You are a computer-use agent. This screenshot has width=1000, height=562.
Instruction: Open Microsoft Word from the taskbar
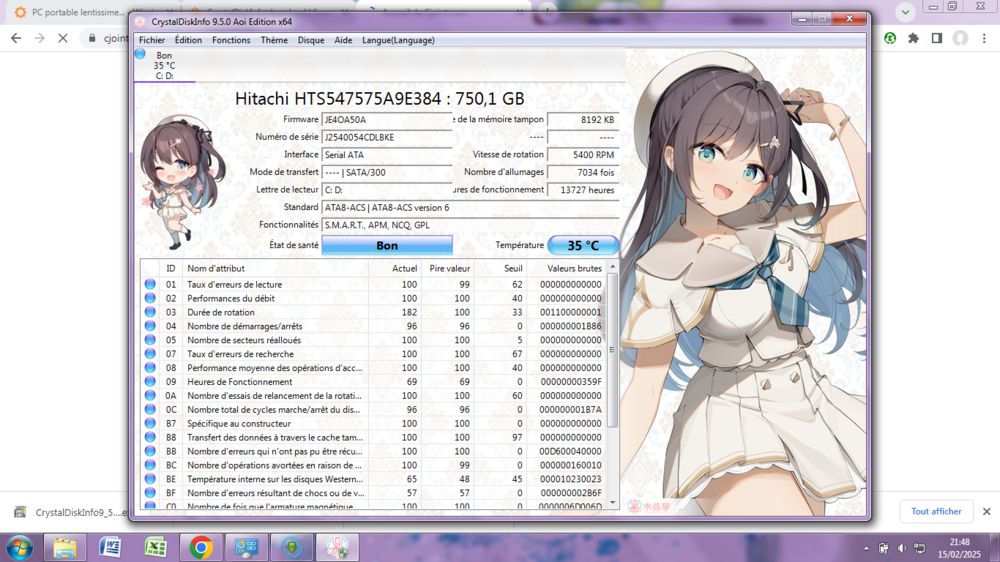pos(110,547)
